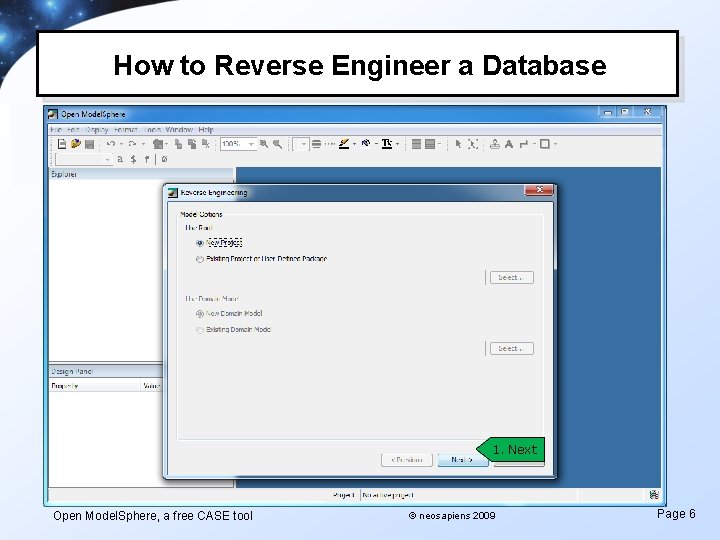Click the Select button under Domain Model
The width and height of the screenshot is (720, 540).
(512, 349)
